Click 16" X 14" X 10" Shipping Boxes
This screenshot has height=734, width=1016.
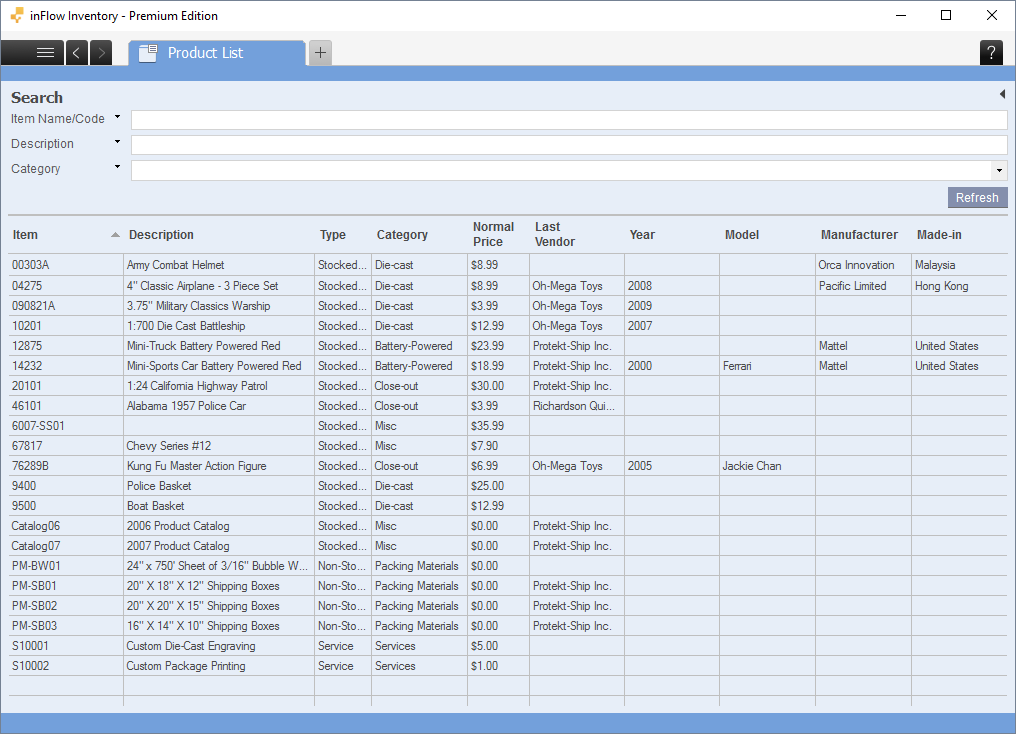[x=203, y=626]
